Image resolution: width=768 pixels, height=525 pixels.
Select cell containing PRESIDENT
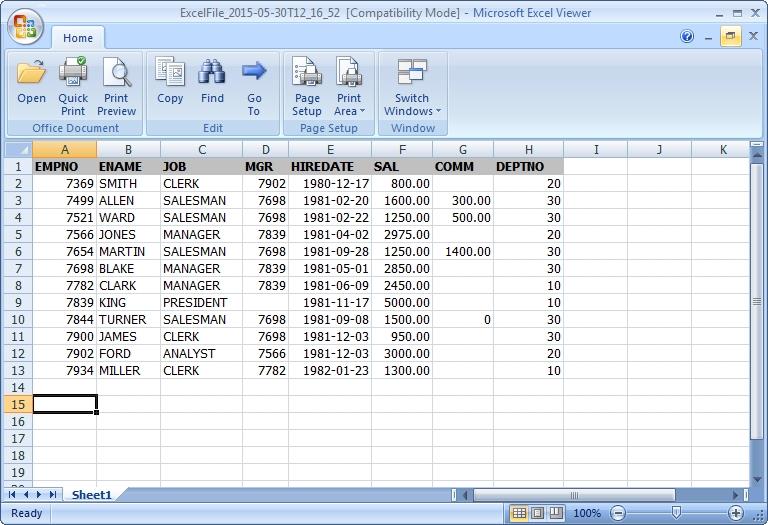coord(201,303)
